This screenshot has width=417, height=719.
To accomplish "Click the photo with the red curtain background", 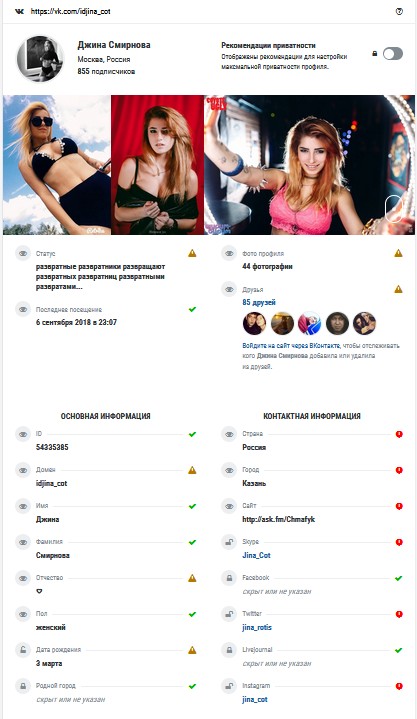I will point(157,165).
